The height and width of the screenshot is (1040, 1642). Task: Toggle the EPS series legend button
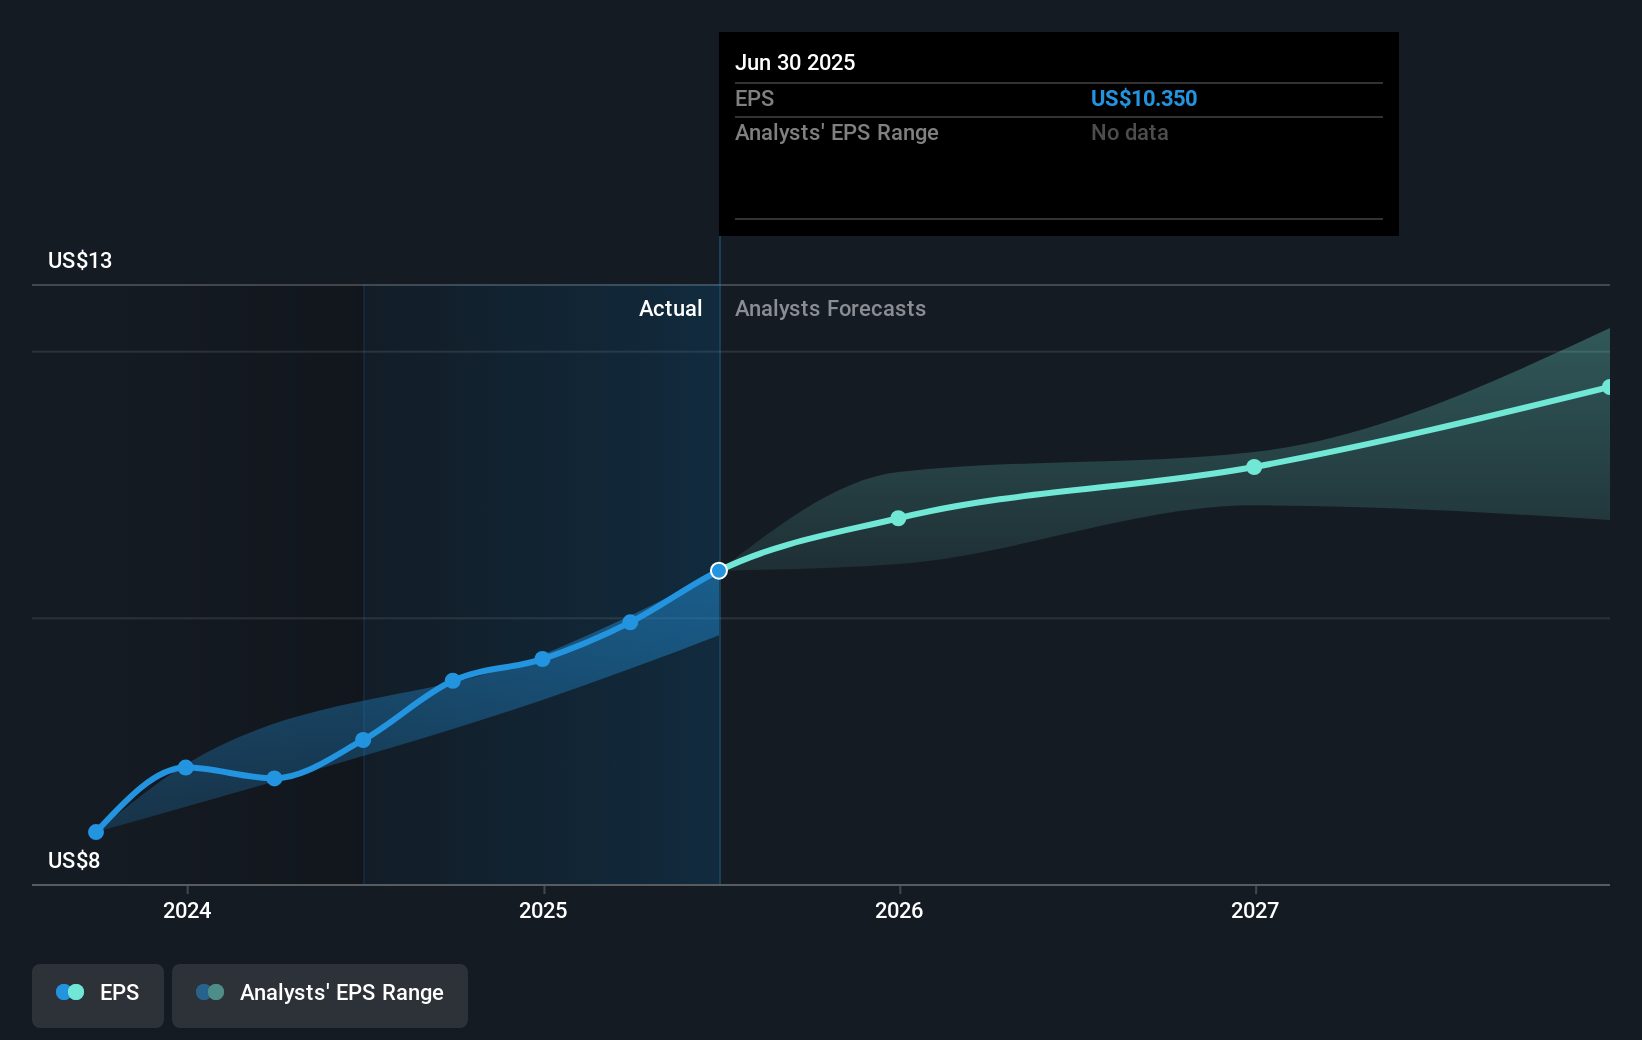click(x=98, y=993)
